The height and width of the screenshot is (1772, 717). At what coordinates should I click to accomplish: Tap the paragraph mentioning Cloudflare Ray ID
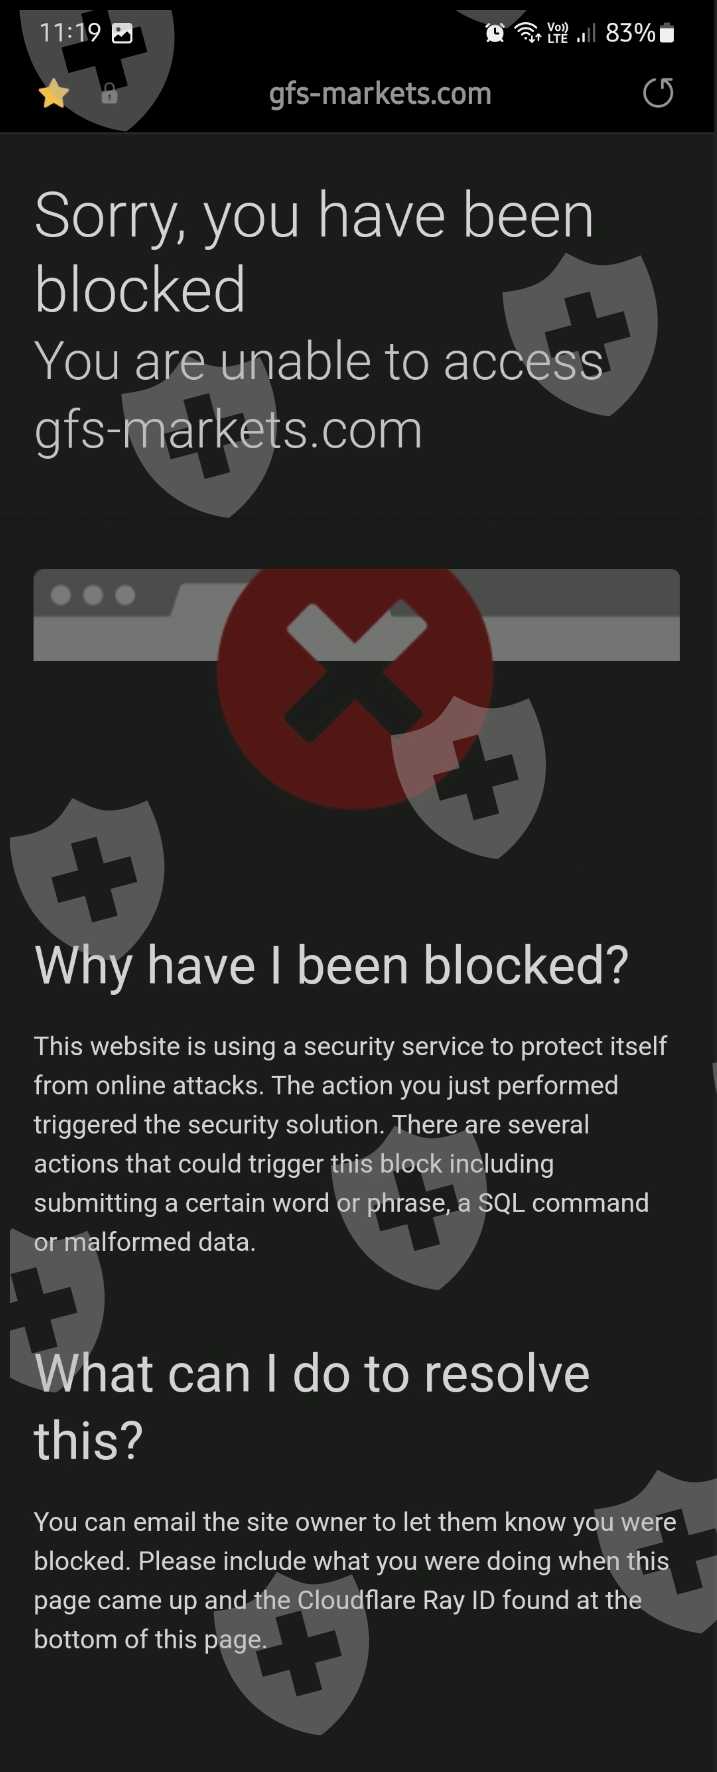click(x=355, y=1581)
